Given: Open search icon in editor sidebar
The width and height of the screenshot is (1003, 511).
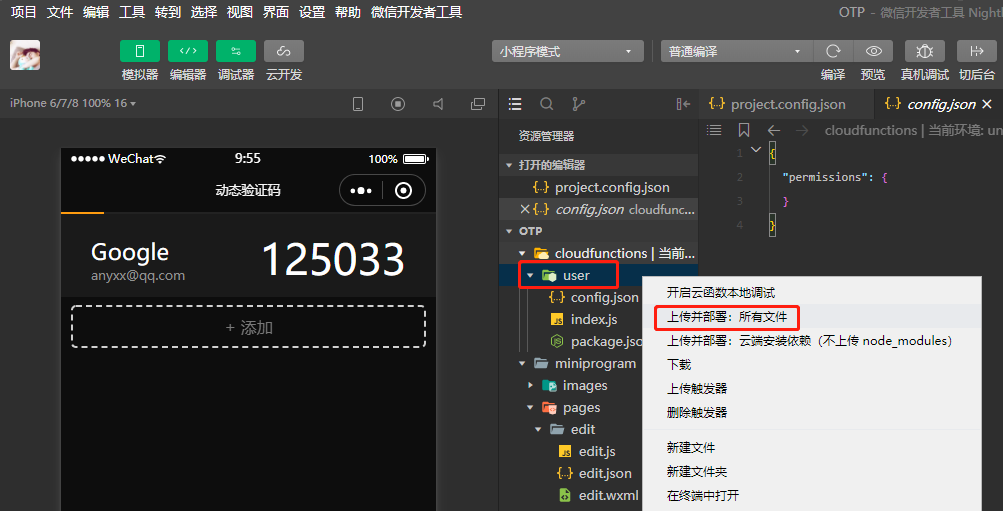Looking at the screenshot, I should (x=547, y=104).
